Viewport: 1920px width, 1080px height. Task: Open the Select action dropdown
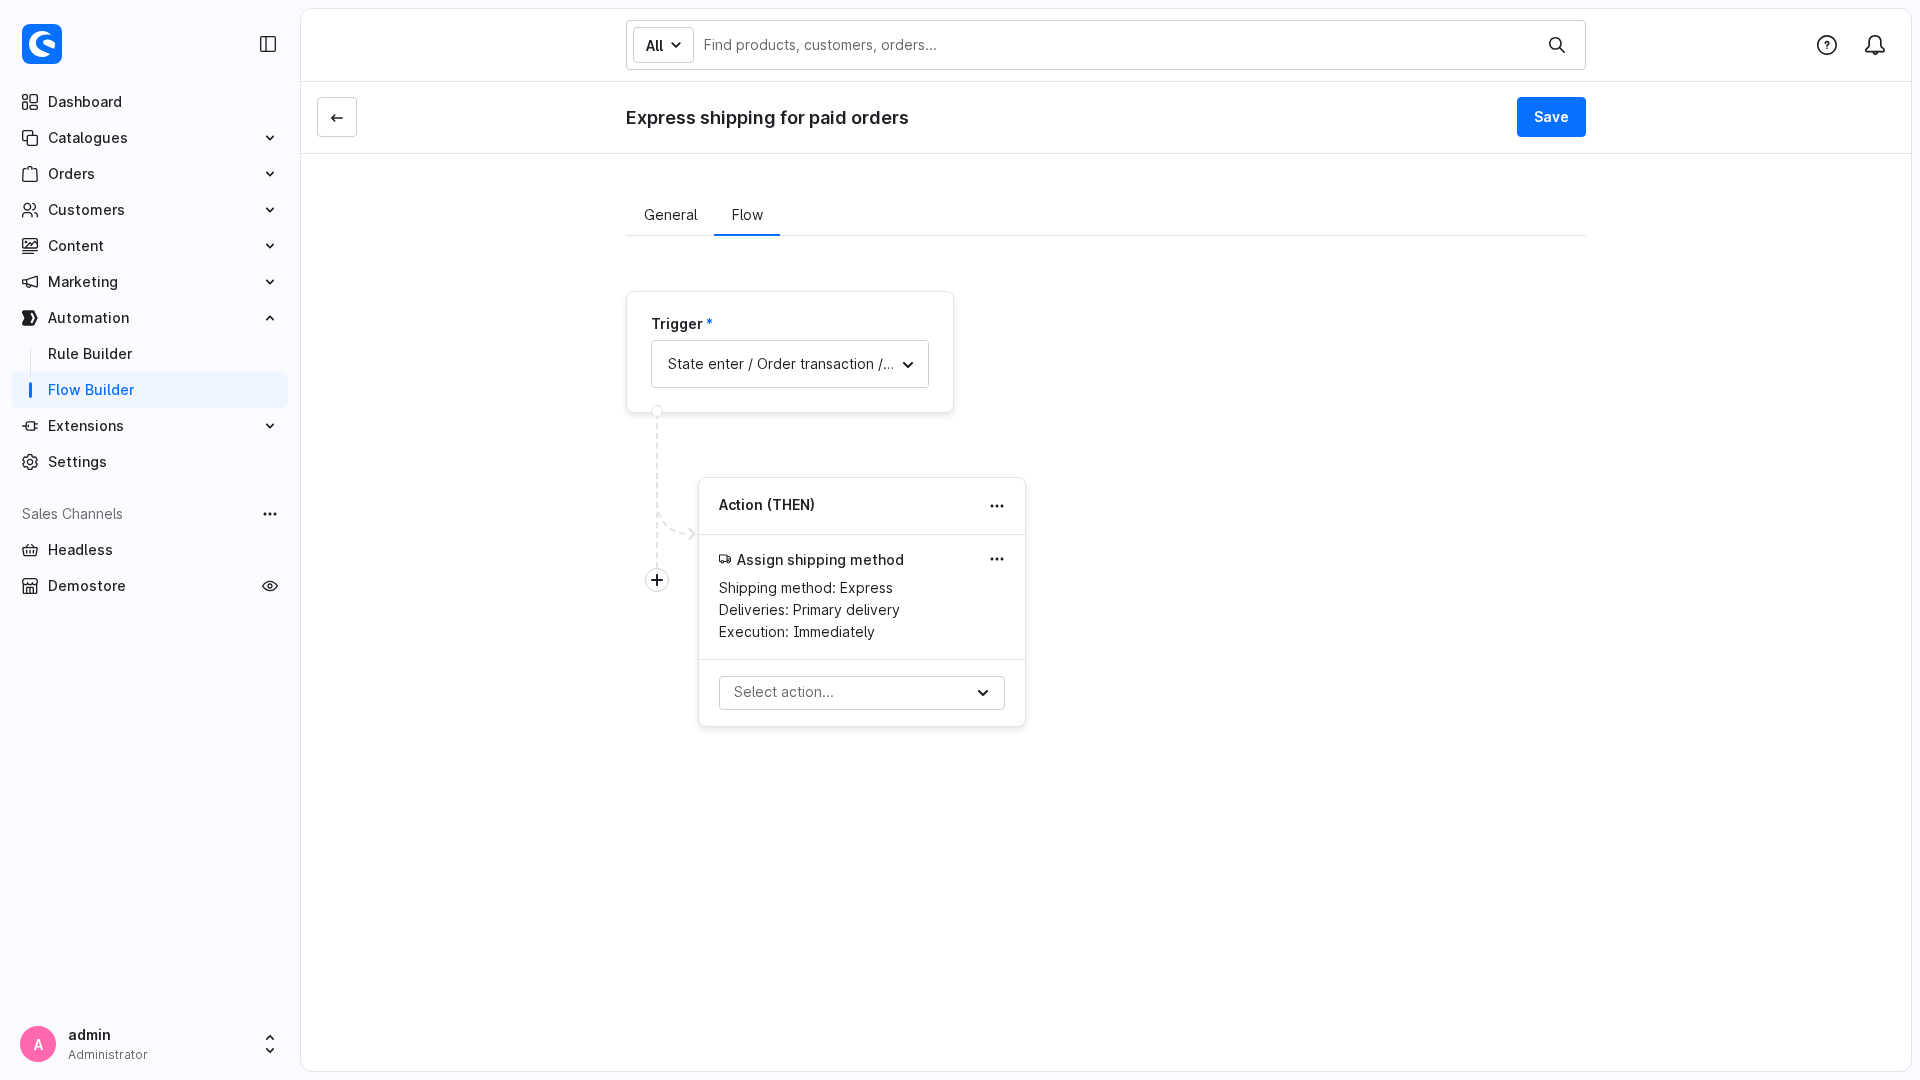(862, 693)
